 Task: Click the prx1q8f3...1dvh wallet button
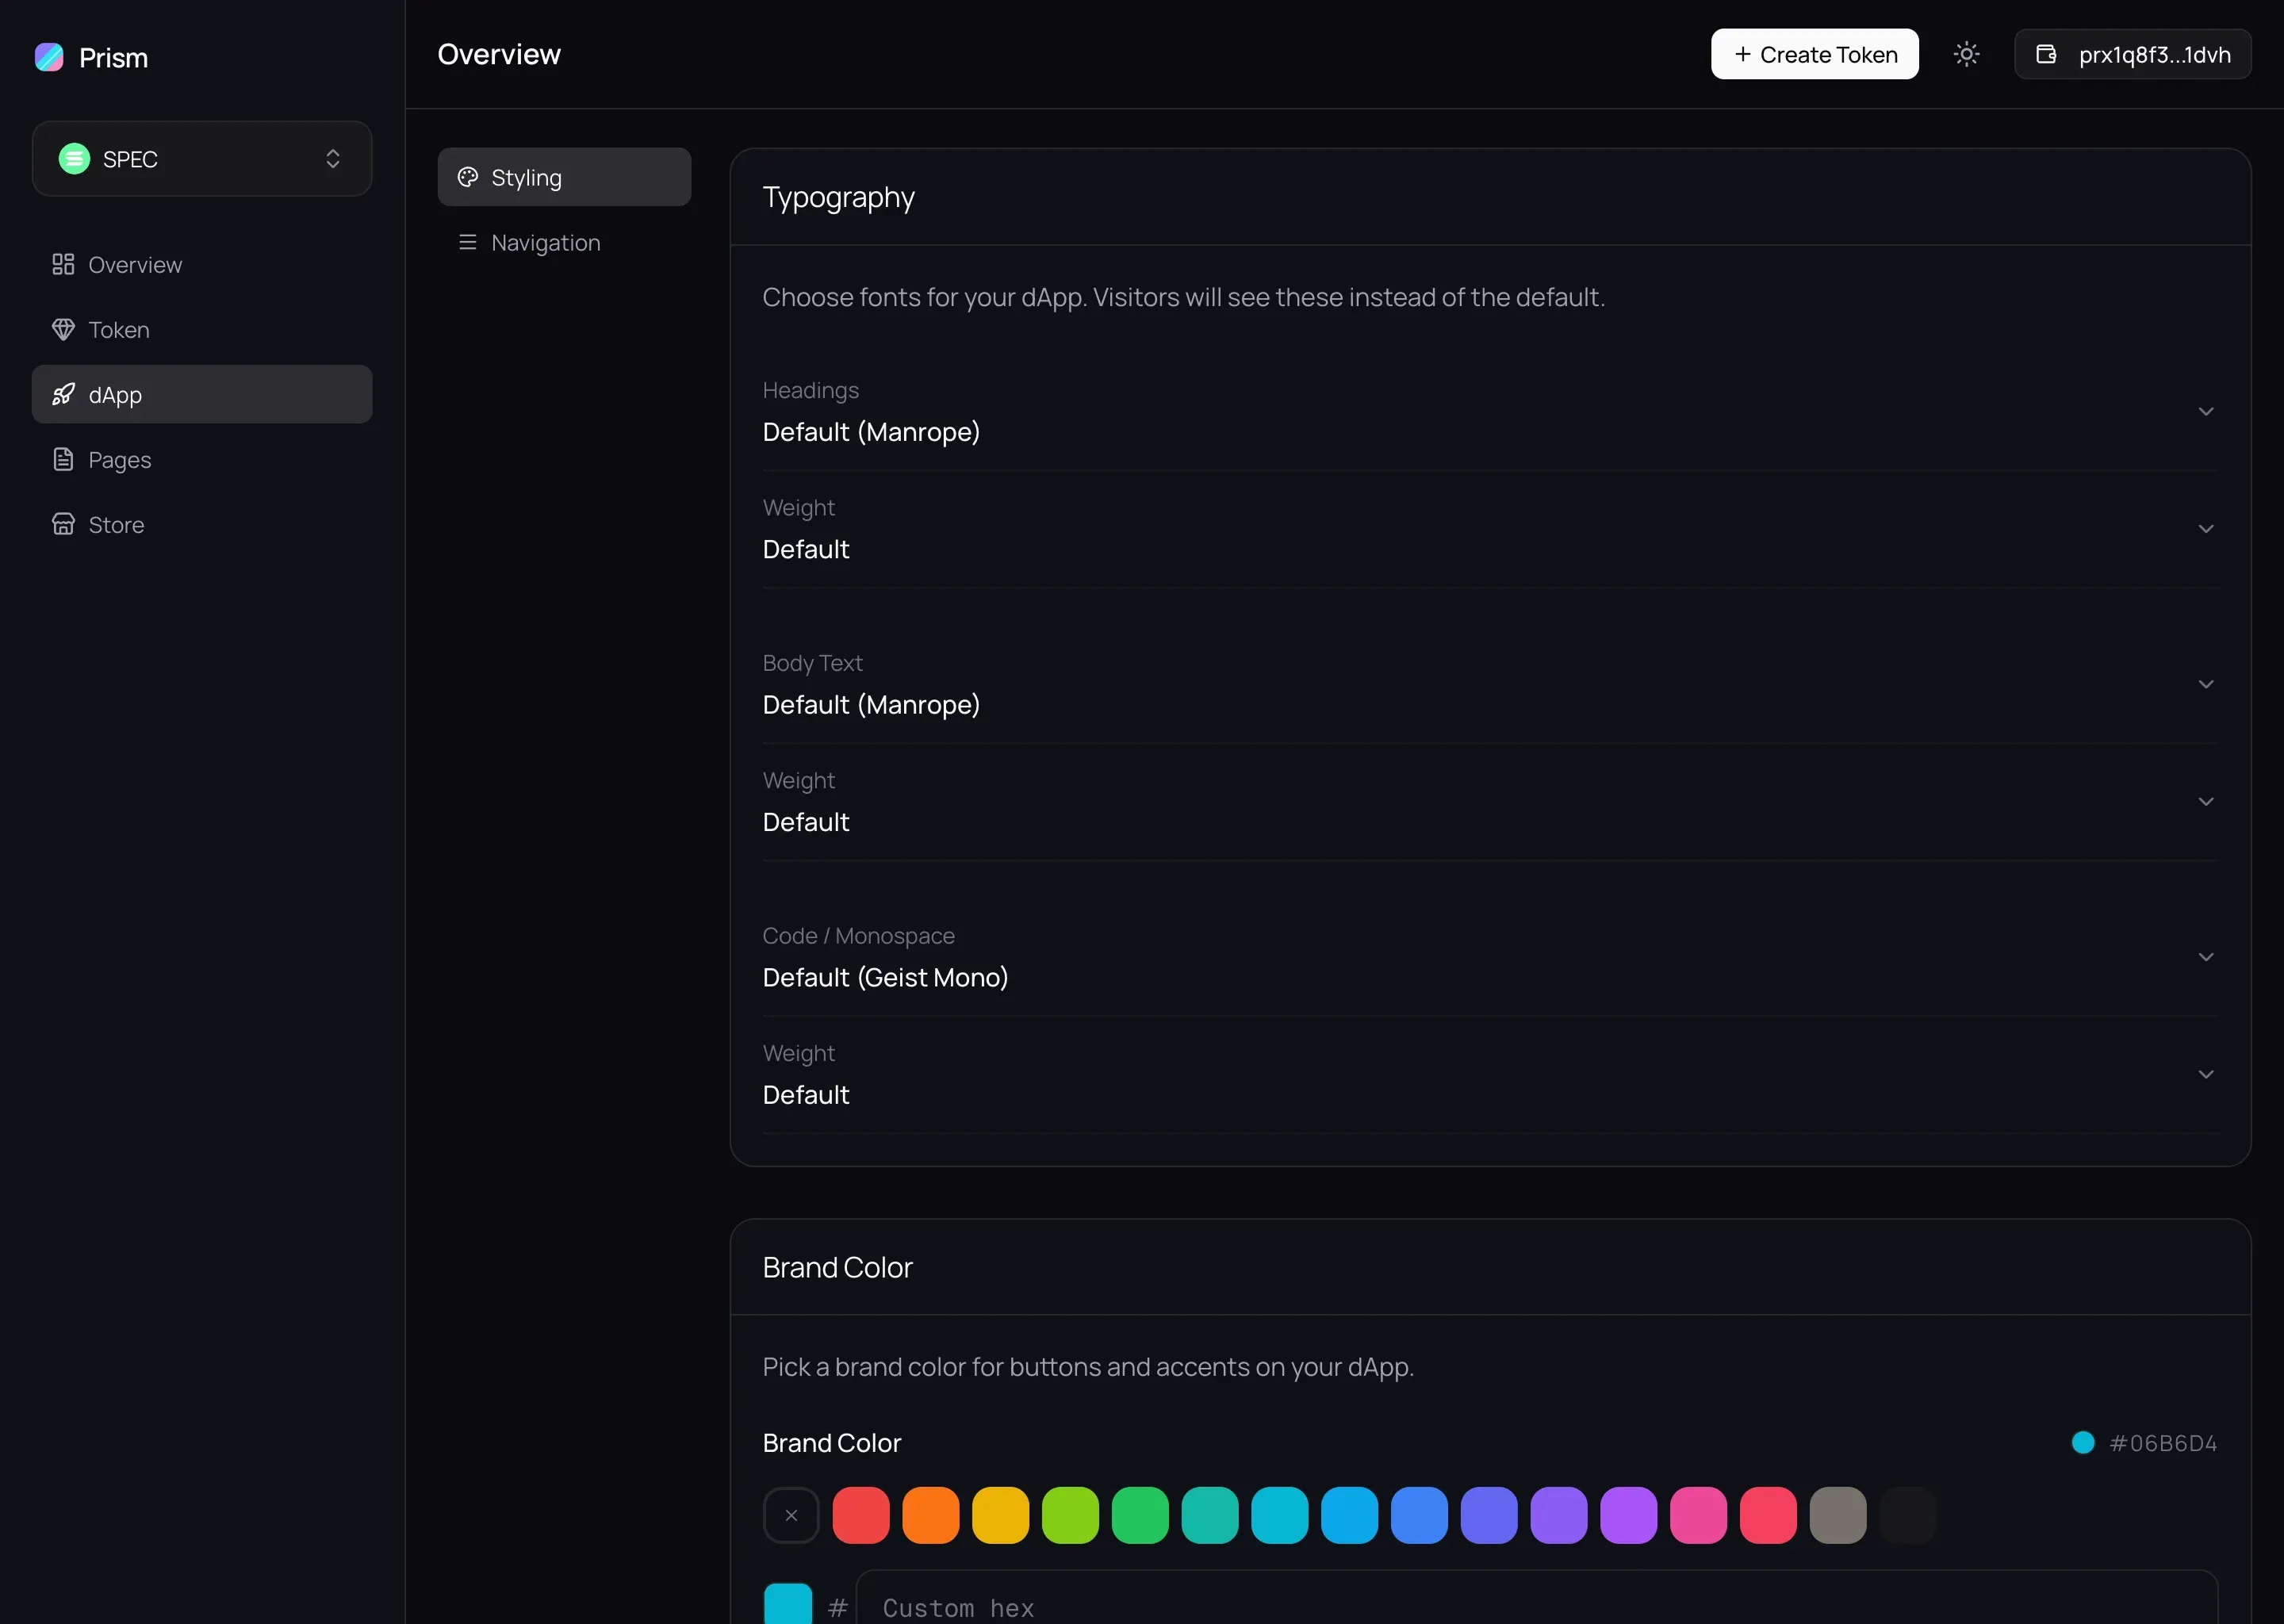click(2132, 54)
